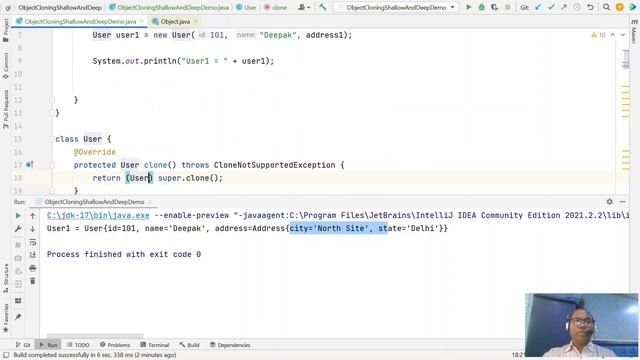This screenshot has width=640, height=360.
Task: Open the Project side panel
Action: tap(6, 30)
